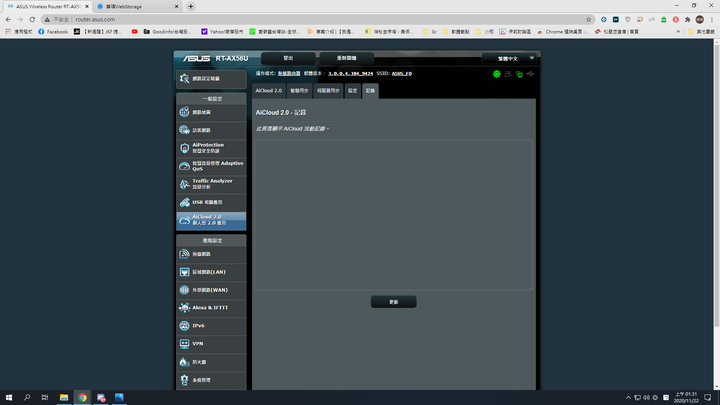Close the ASUS Wireless Router tab

pos(87,6)
